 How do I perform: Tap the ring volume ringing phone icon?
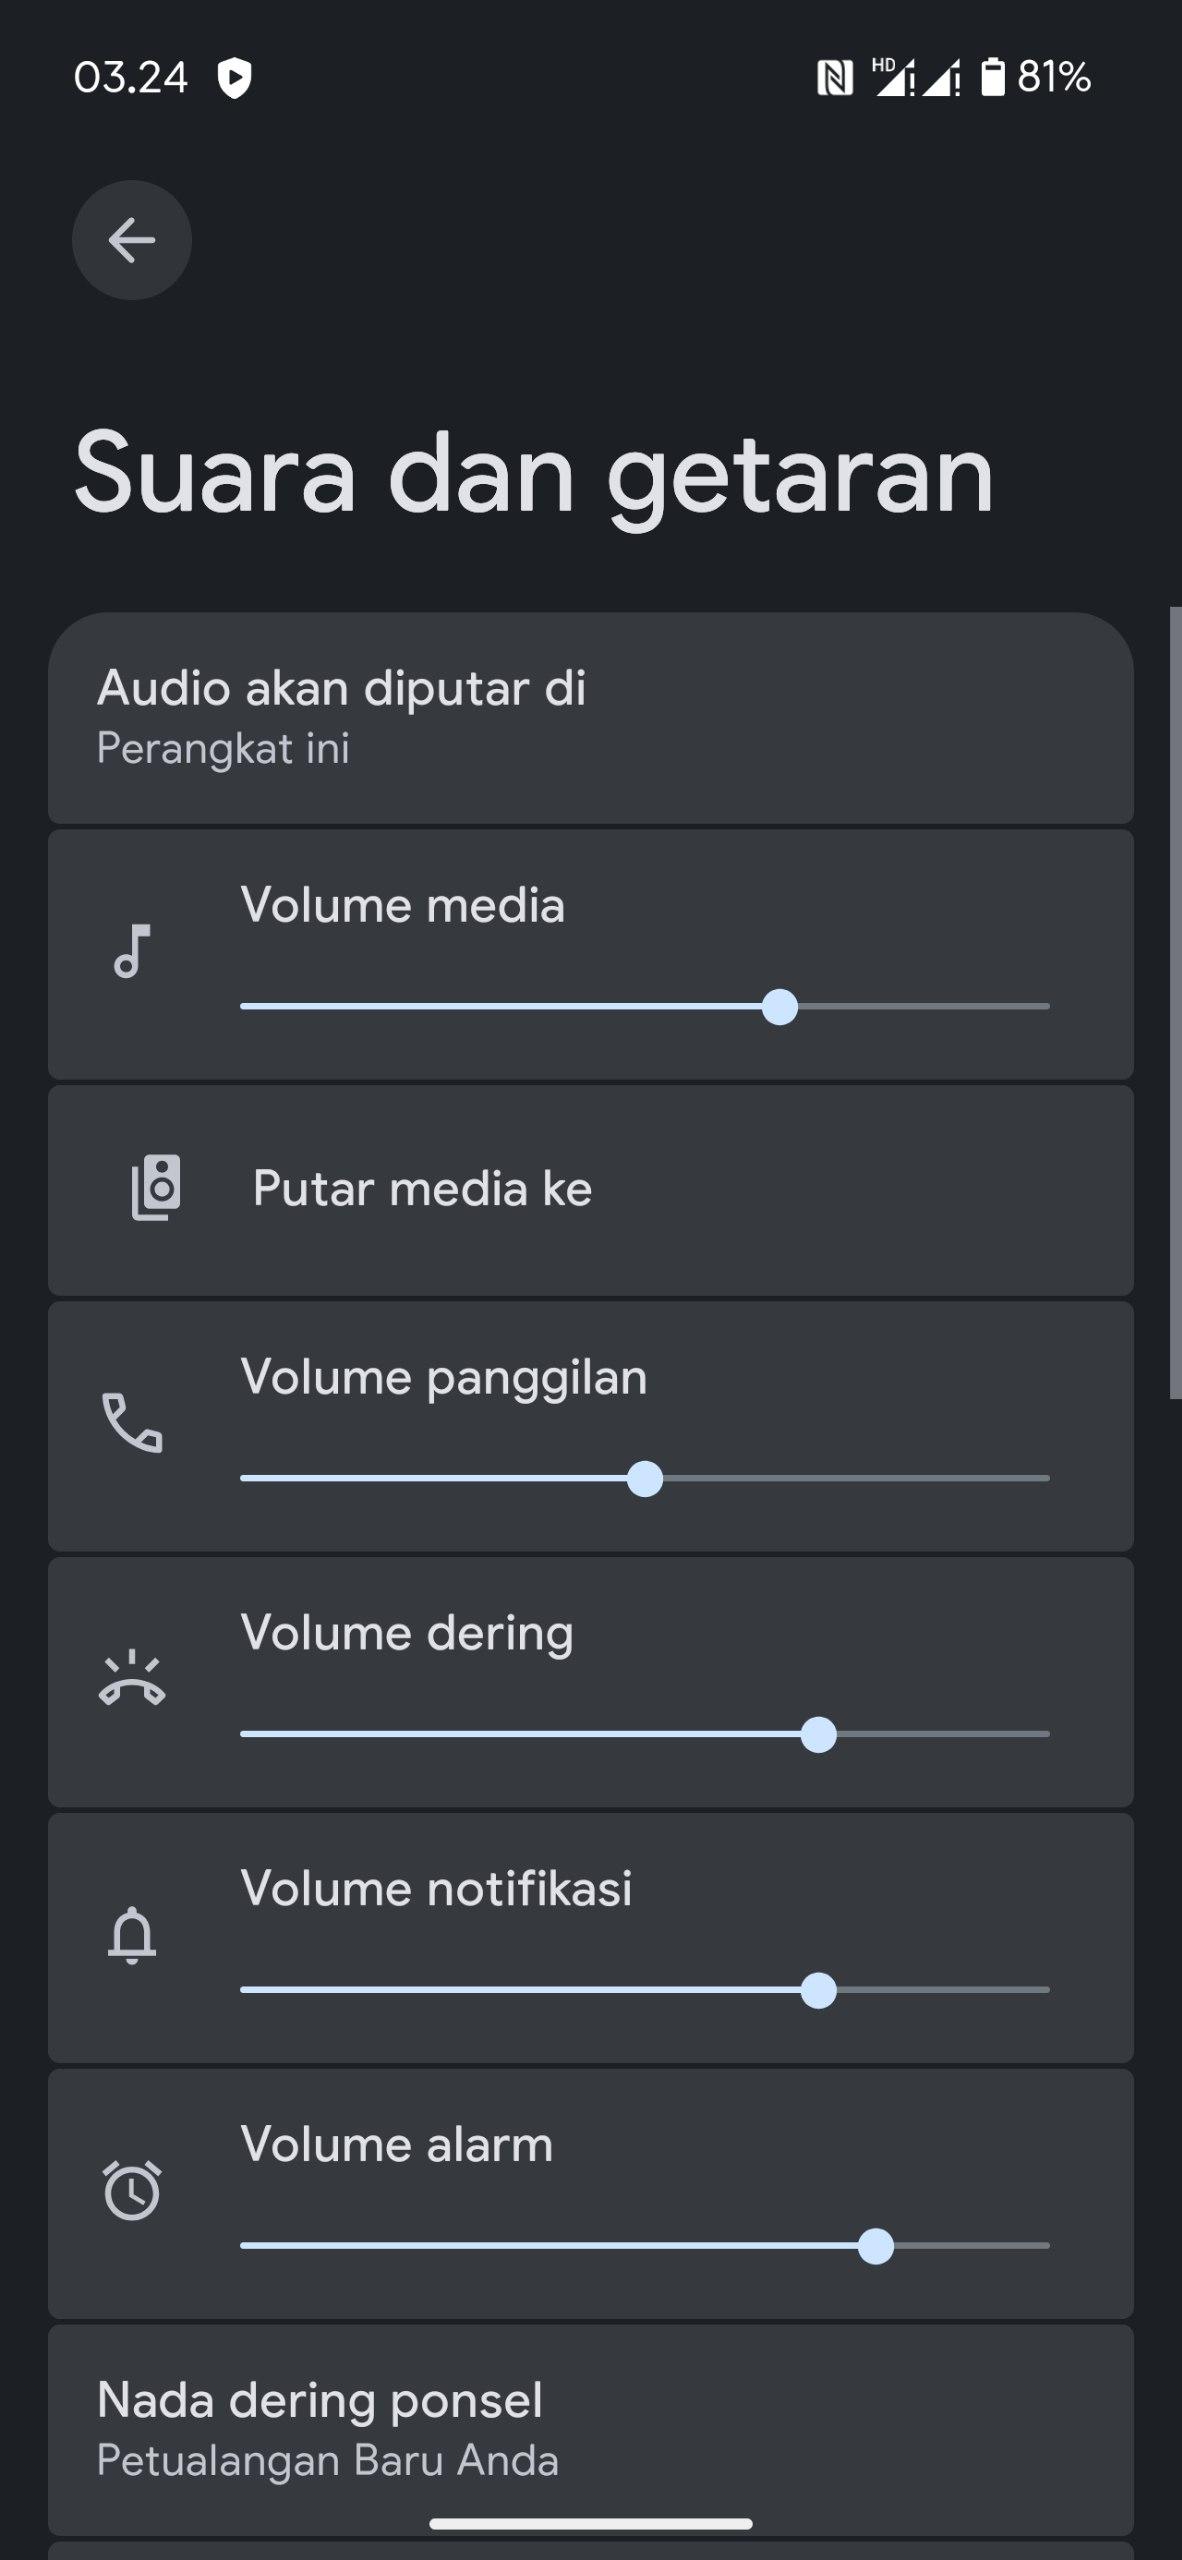[132, 1680]
